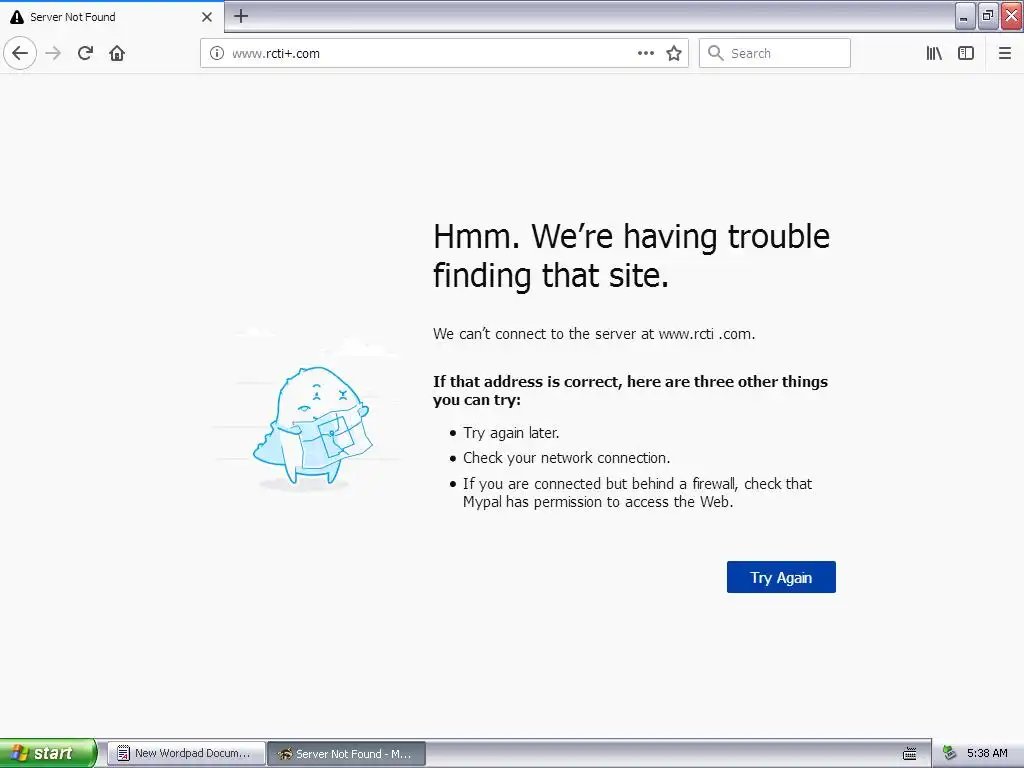Minimize the browser window
1024x768 pixels.
point(965,16)
